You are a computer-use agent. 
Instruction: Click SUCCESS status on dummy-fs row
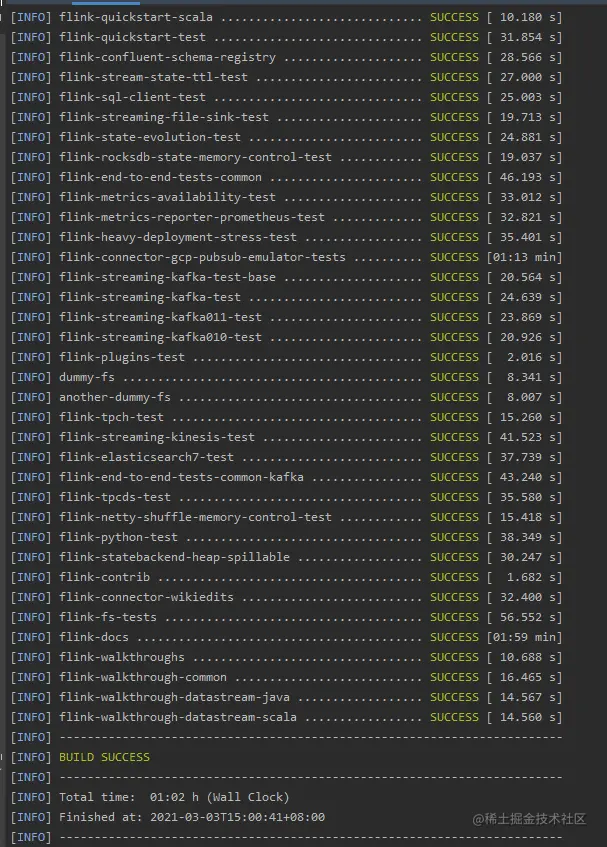pyautogui.click(x=454, y=377)
